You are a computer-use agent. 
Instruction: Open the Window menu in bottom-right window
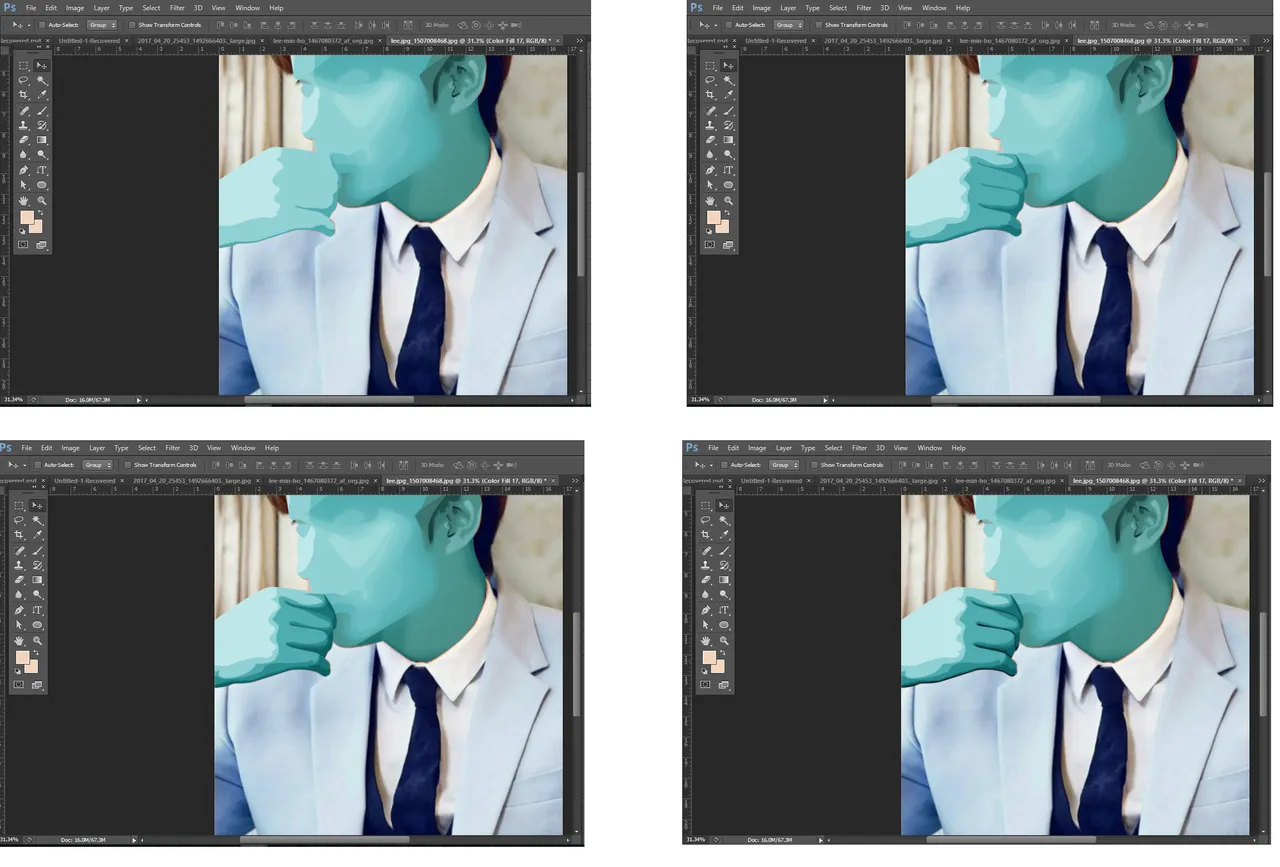click(930, 448)
